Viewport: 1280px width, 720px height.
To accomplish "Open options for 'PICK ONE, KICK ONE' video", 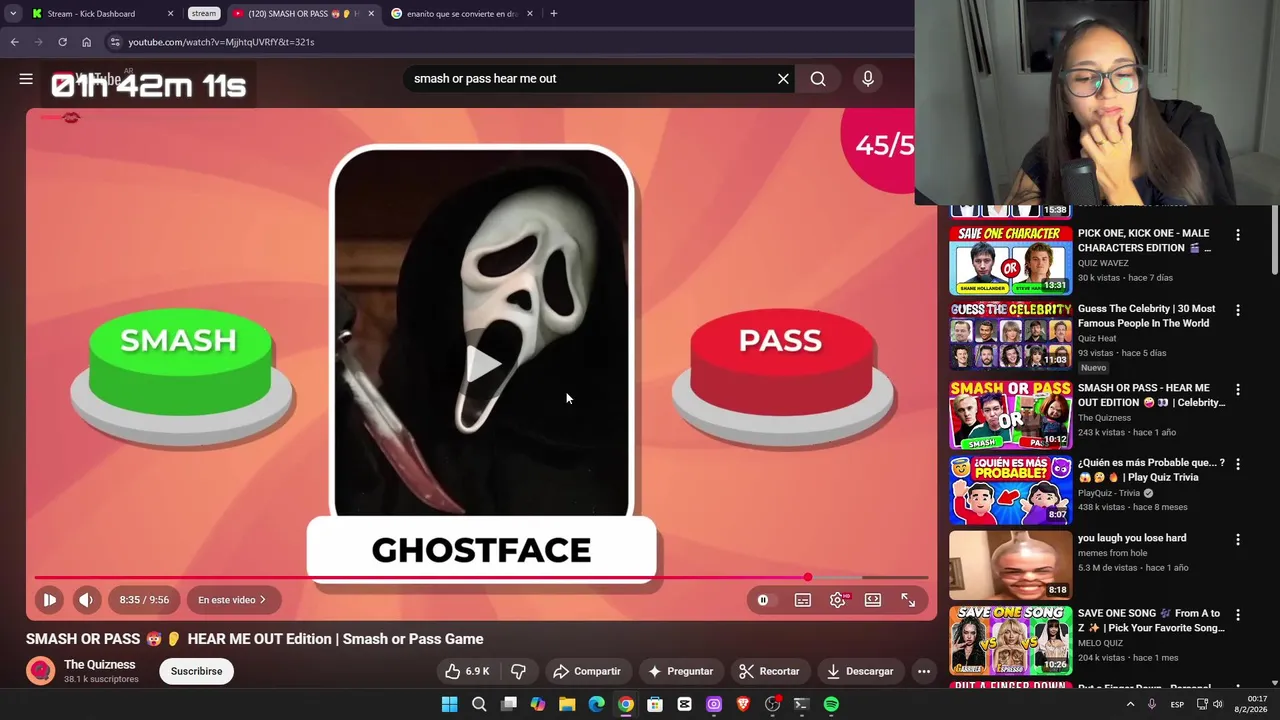I will coord(1238,235).
